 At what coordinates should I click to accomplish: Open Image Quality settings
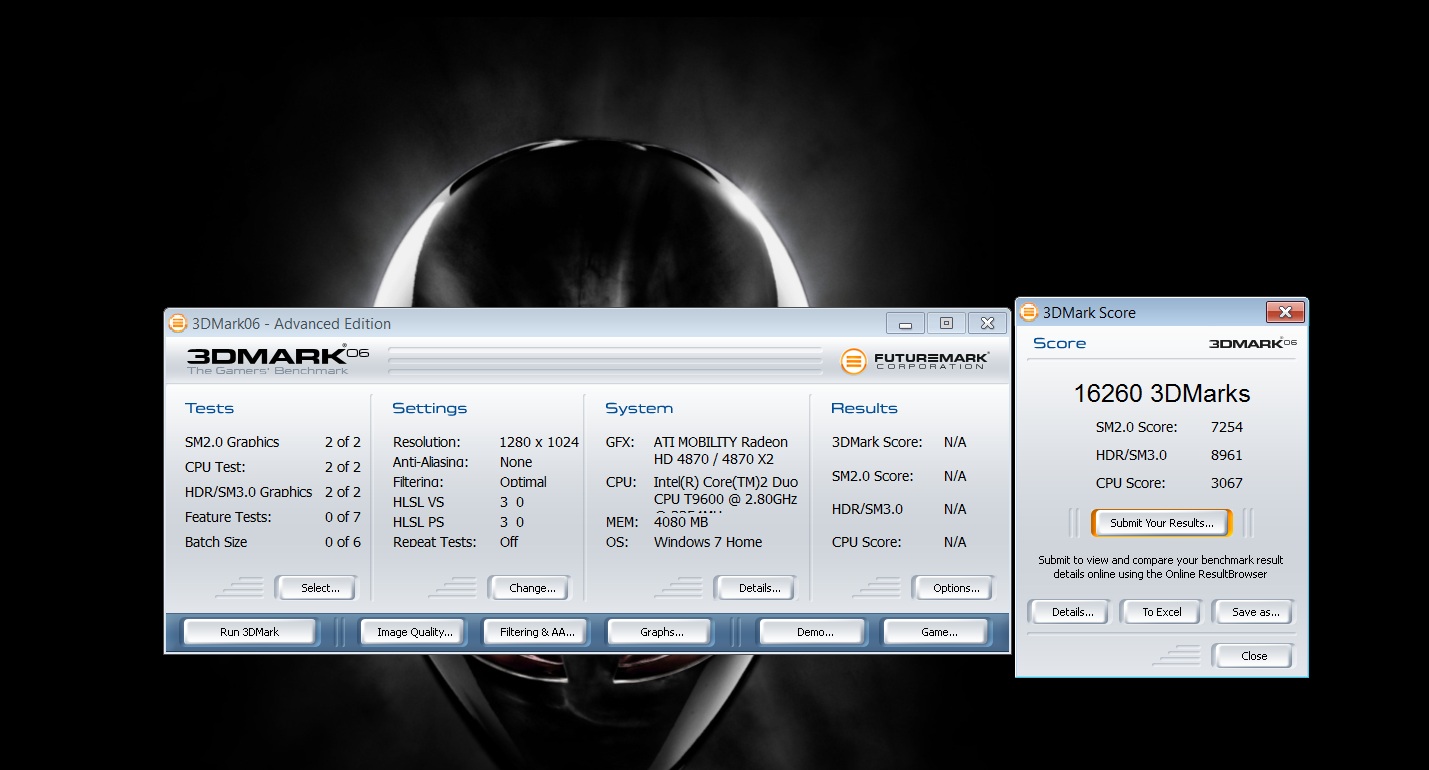coord(414,632)
